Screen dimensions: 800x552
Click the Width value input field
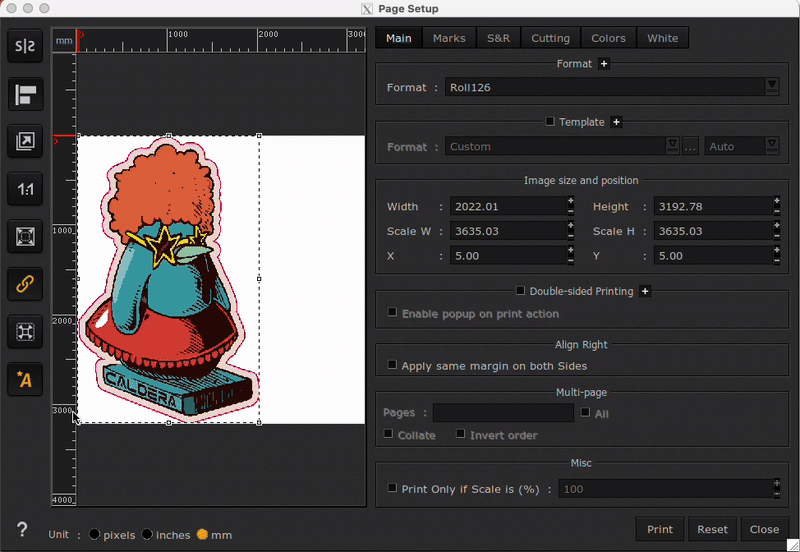[507, 207]
